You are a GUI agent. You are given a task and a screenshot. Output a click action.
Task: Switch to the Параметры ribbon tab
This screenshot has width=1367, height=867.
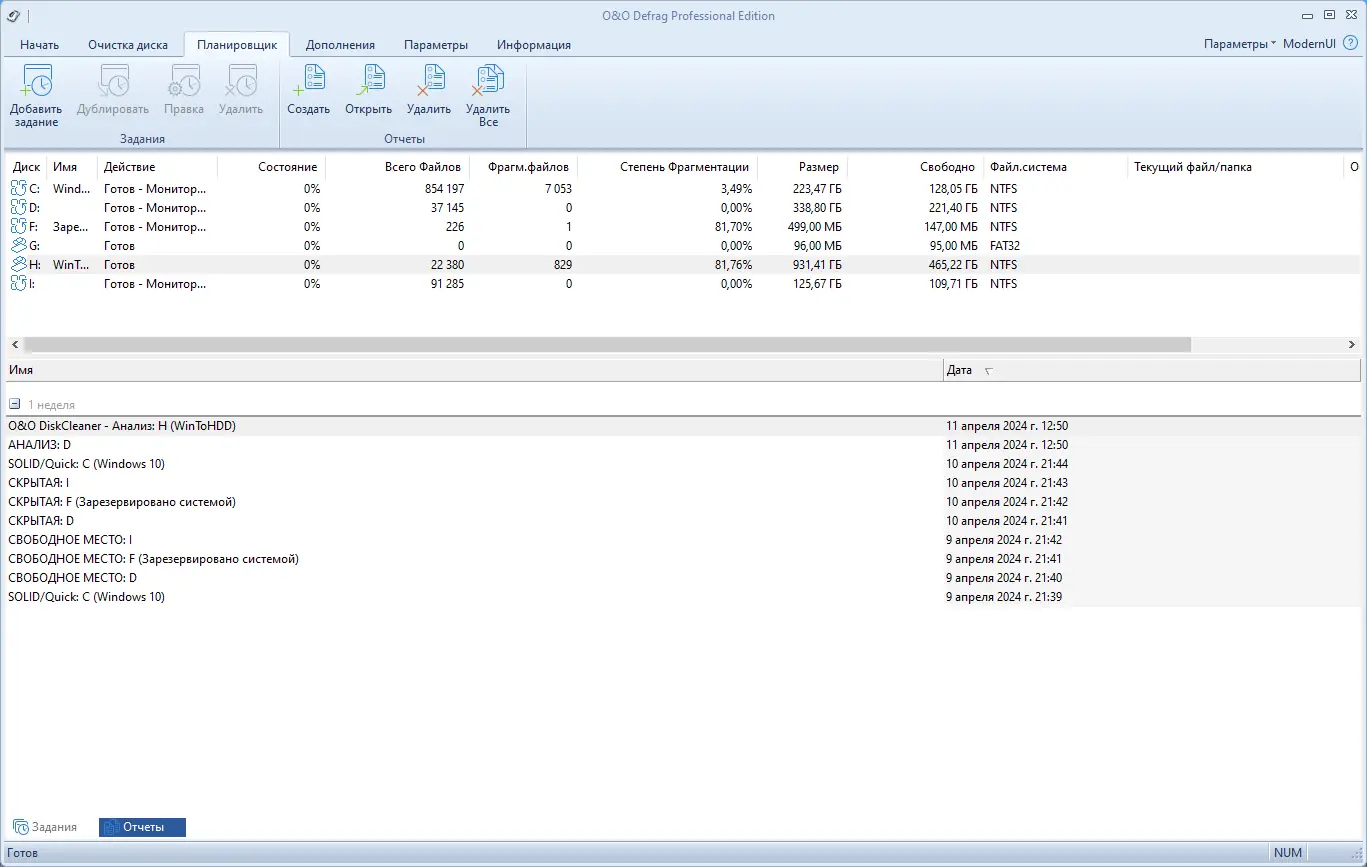[x=436, y=45]
